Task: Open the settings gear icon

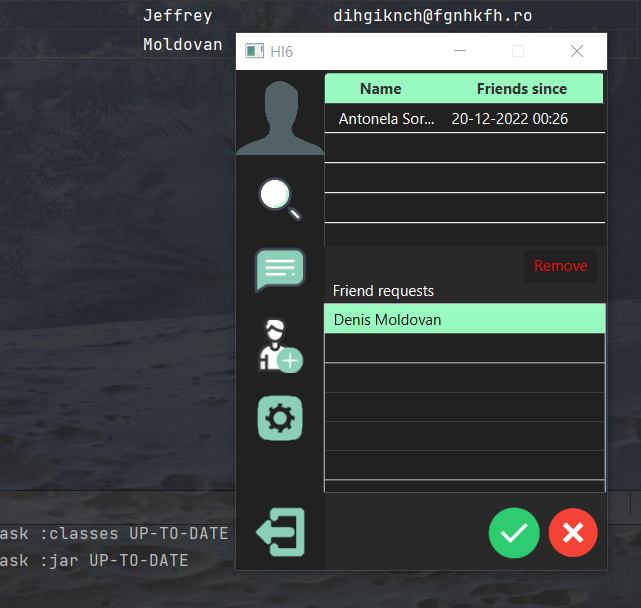Action: pos(280,418)
